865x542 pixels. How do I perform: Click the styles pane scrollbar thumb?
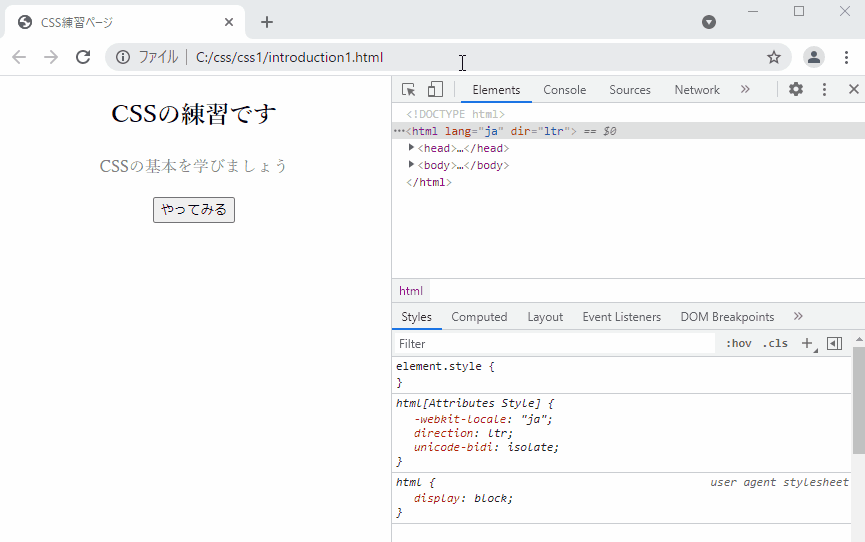tap(858, 400)
